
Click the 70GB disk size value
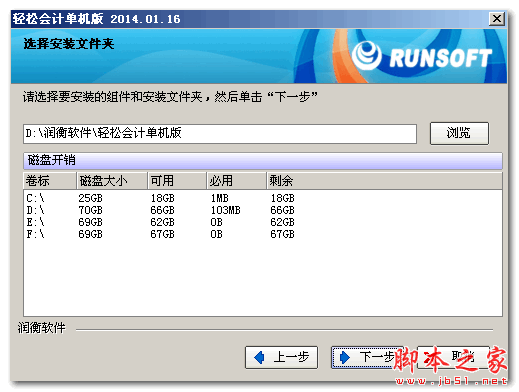click(x=90, y=210)
